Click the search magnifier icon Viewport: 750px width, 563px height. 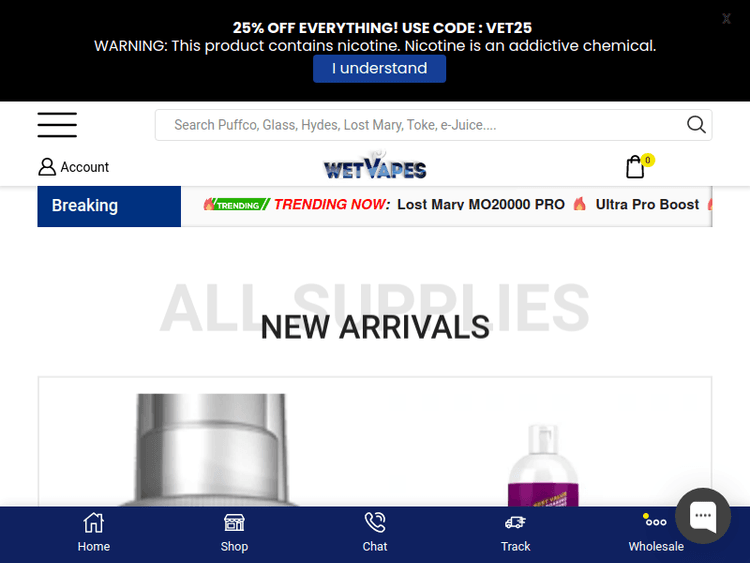[x=696, y=125]
